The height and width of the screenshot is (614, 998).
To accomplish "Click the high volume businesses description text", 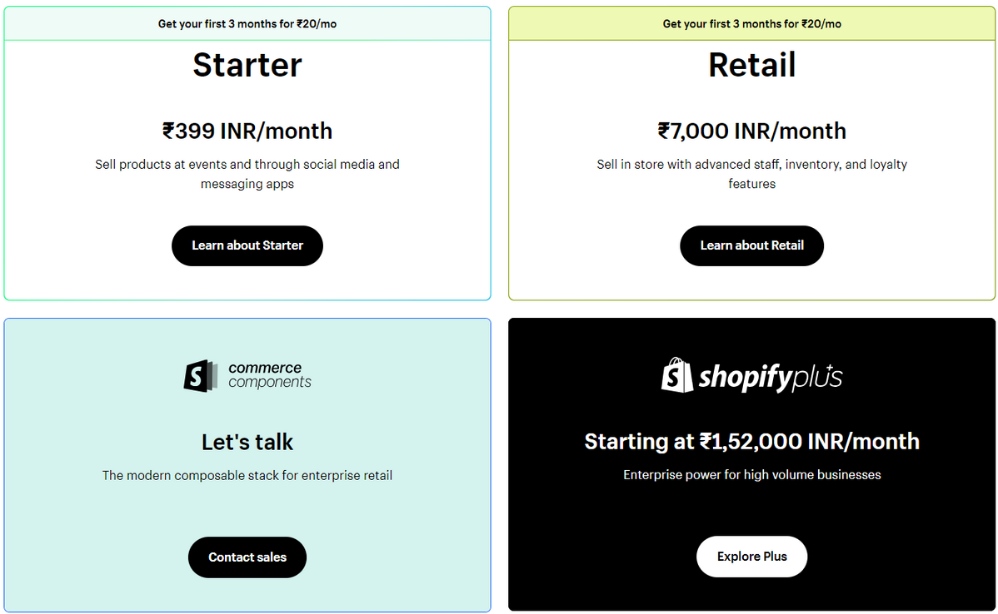I will (751, 474).
